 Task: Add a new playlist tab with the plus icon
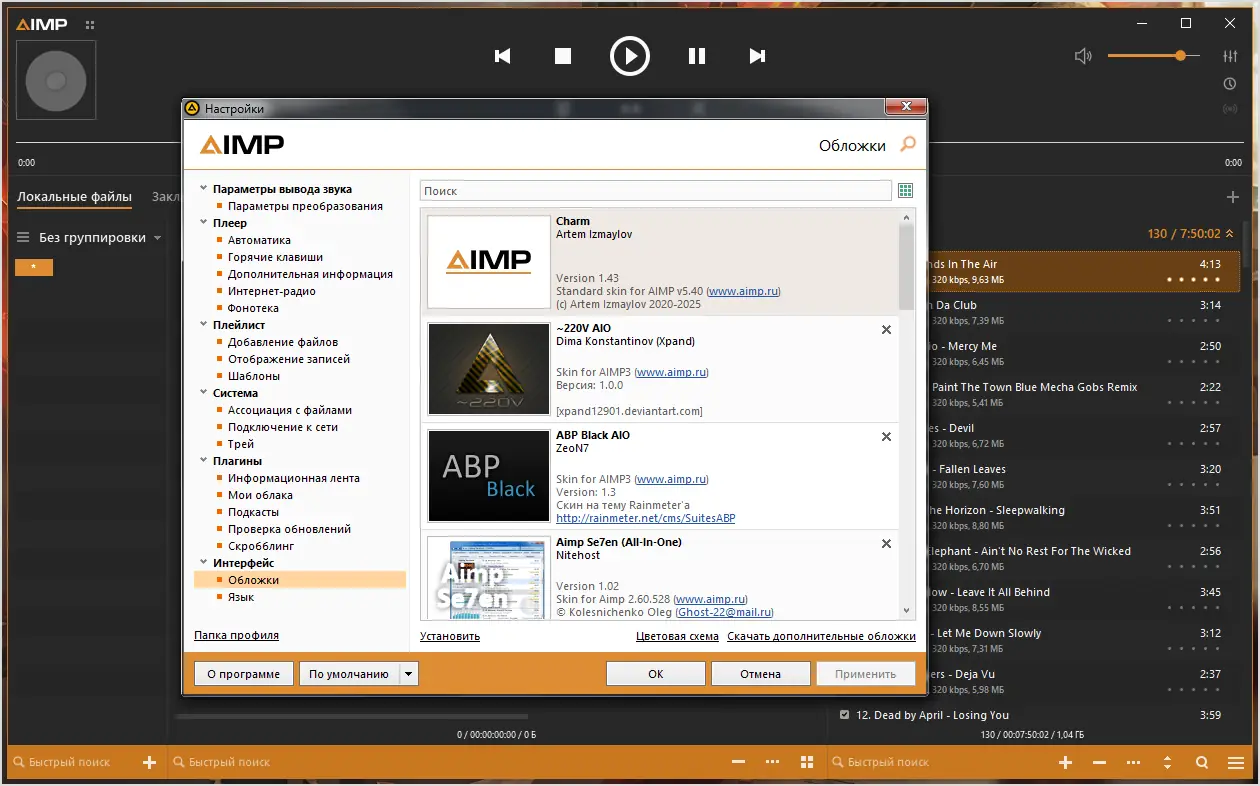click(x=1233, y=197)
